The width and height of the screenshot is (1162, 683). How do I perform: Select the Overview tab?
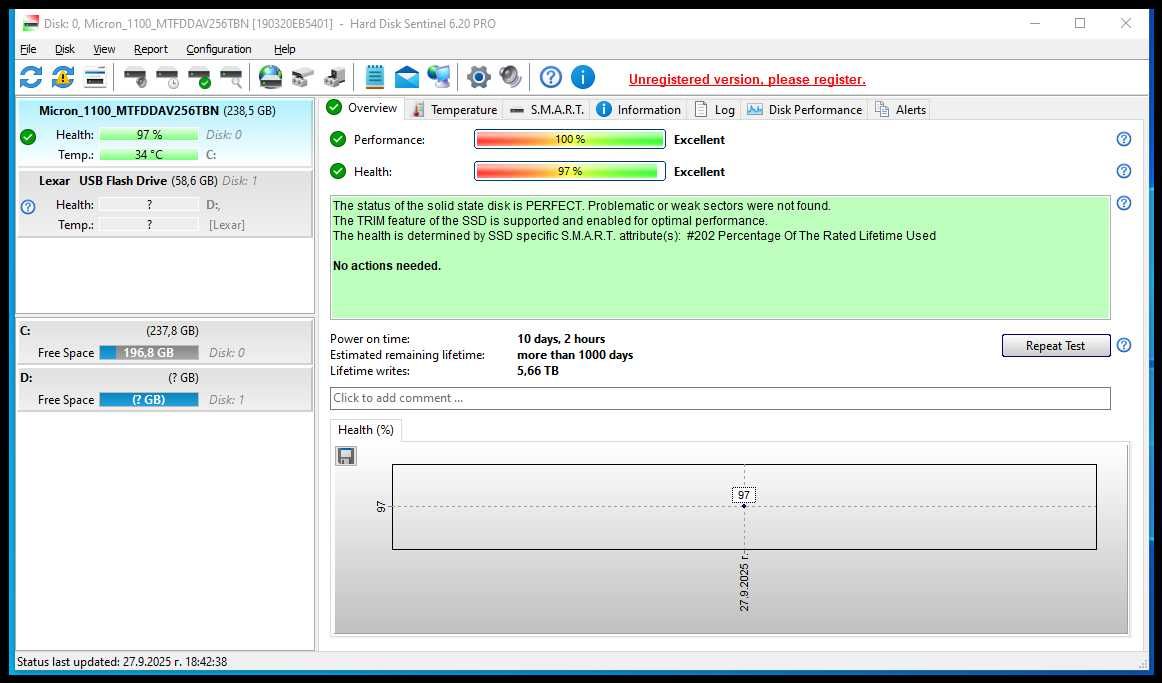click(x=363, y=108)
